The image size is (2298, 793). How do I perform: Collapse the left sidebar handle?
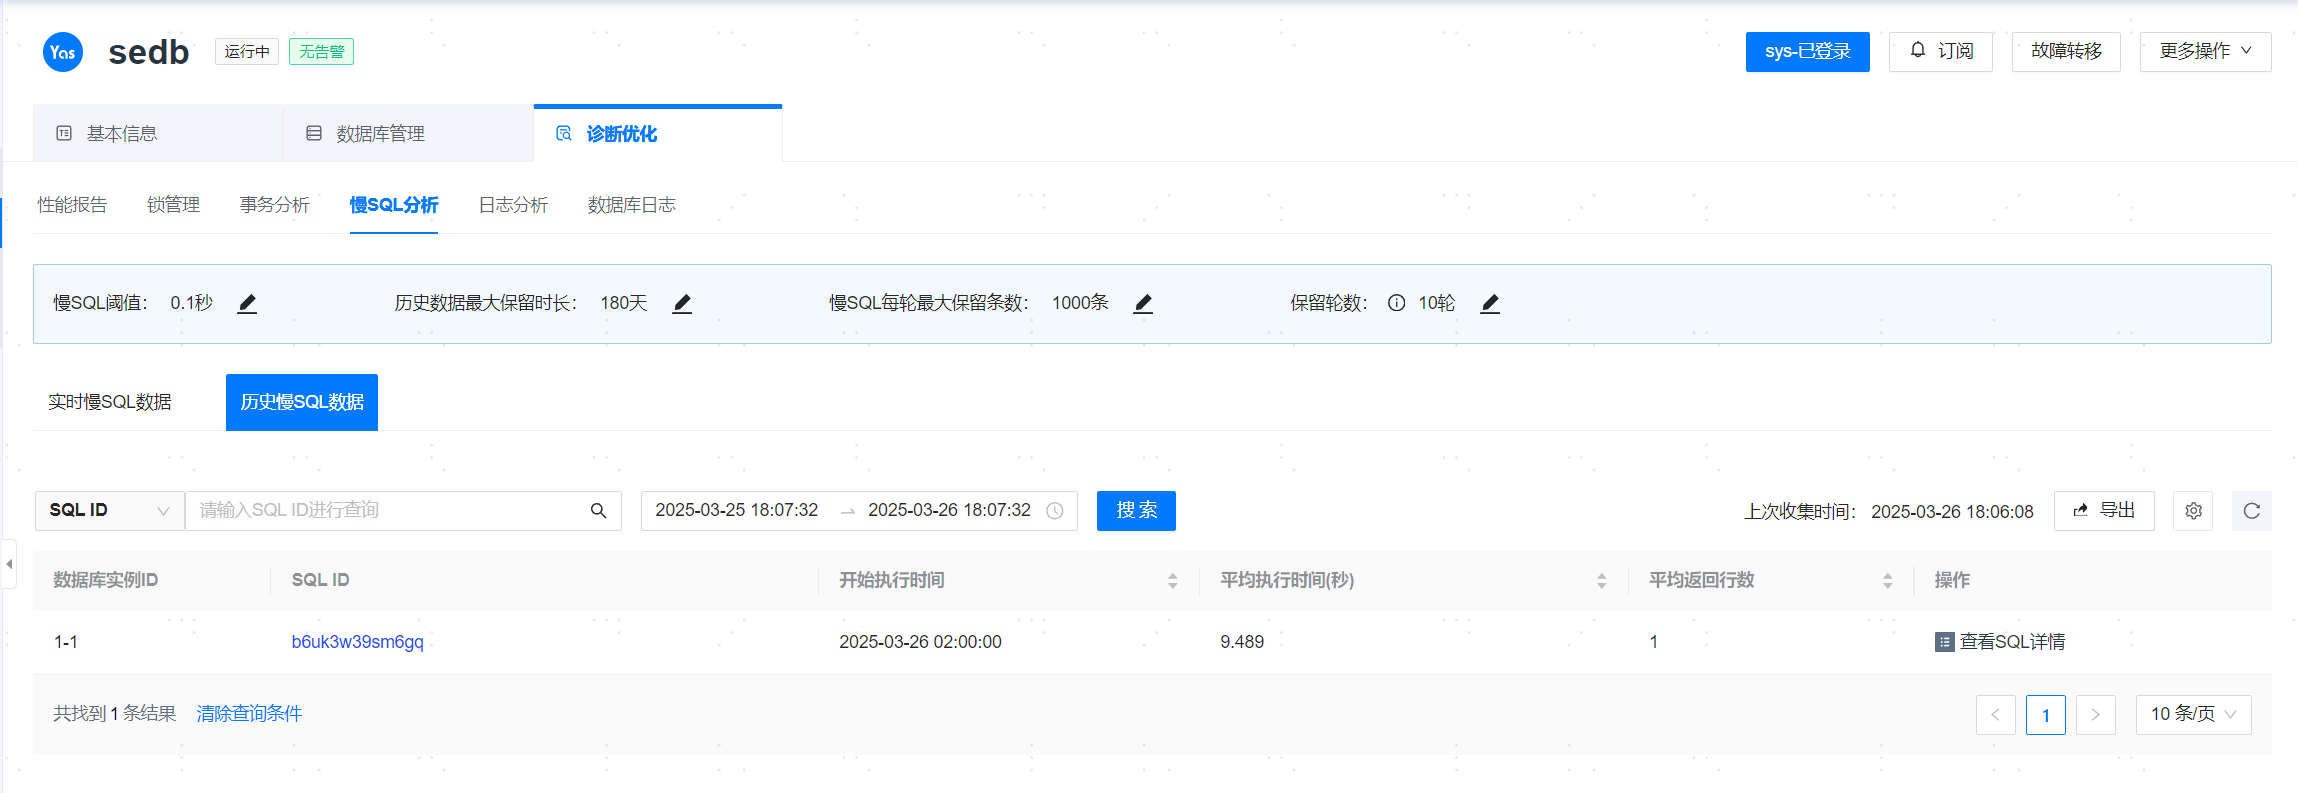tap(9, 564)
